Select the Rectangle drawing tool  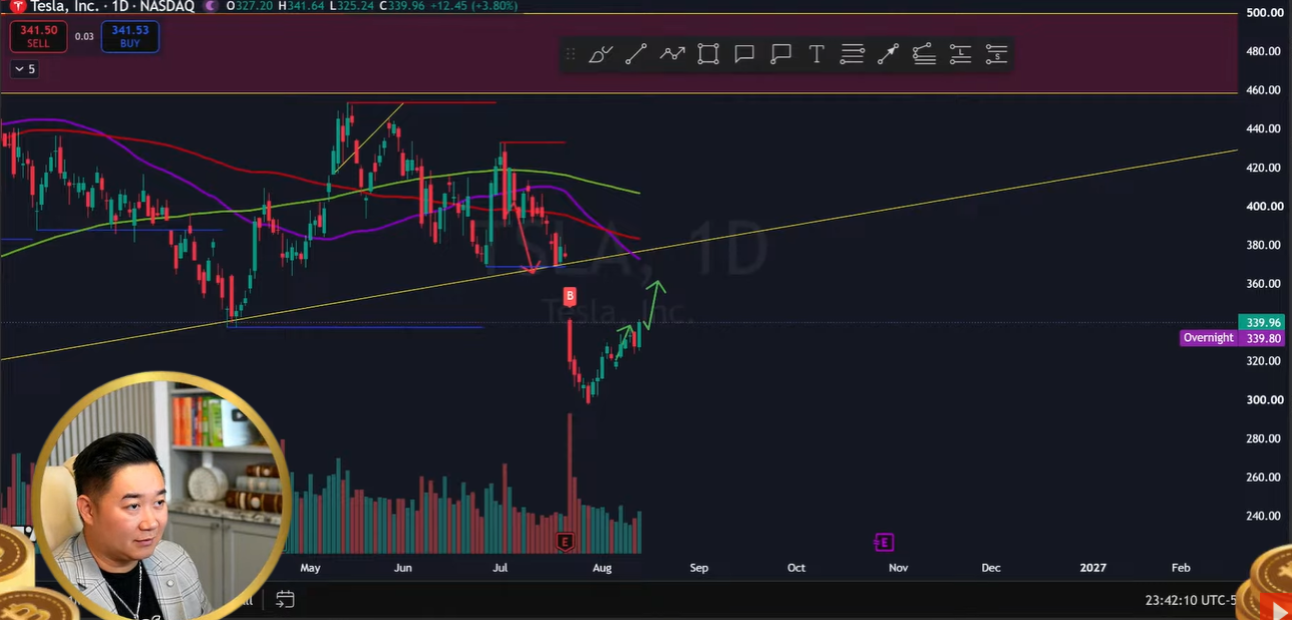(708, 54)
